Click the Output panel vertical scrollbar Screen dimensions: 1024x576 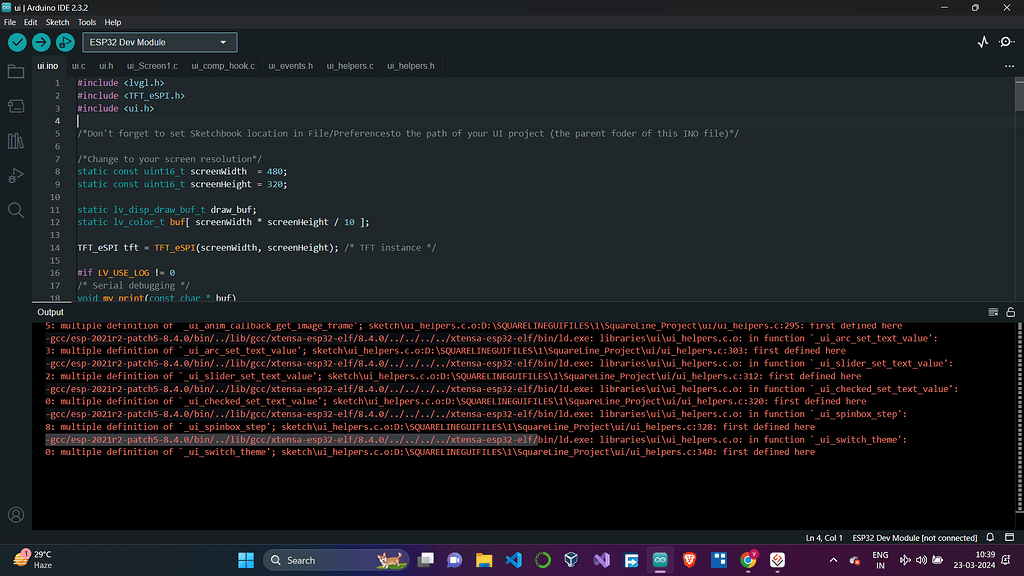click(1020, 418)
